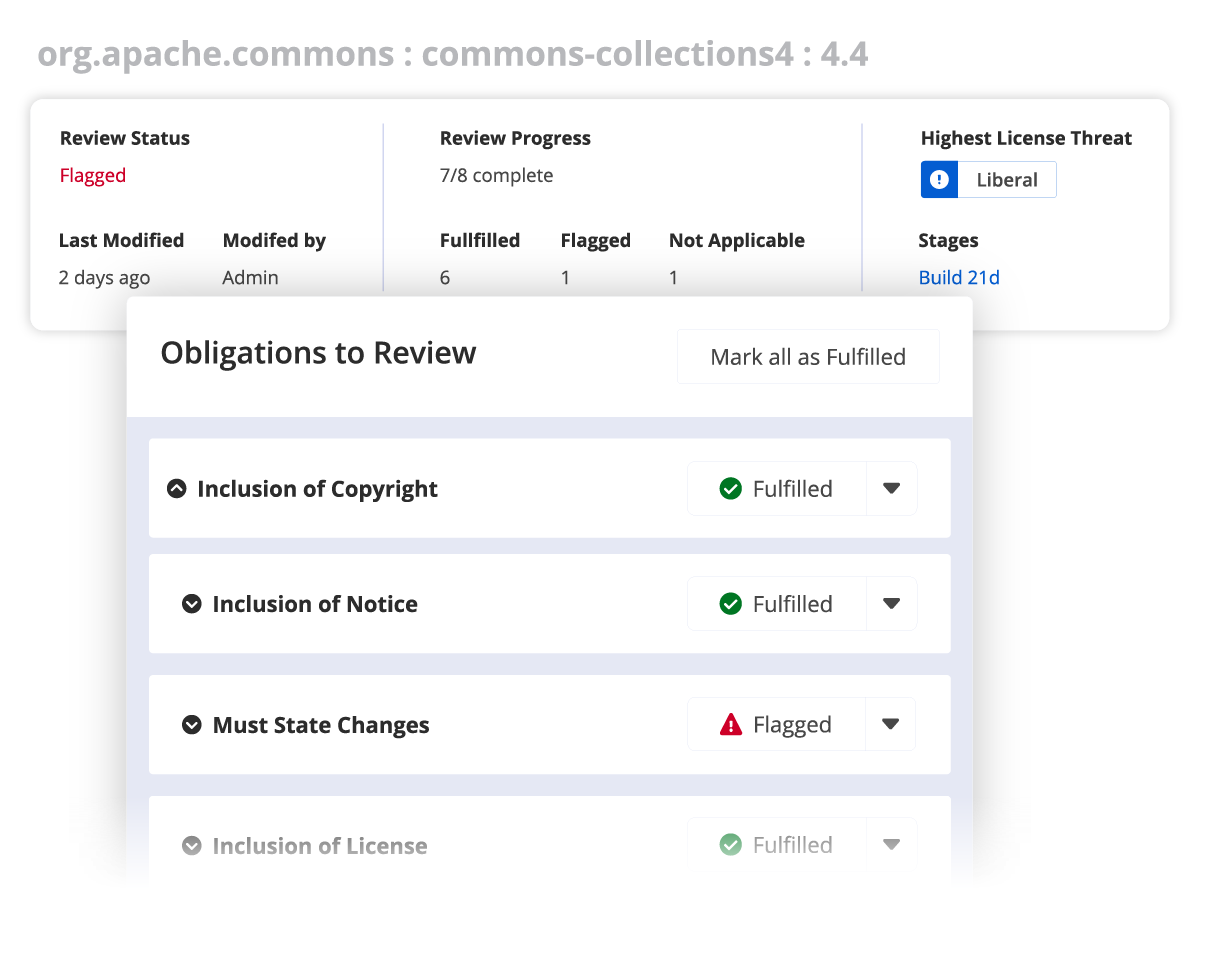Click Fulfilled status of Inclusion of Notice
Screen dimensions: 1205x967
(x=776, y=604)
